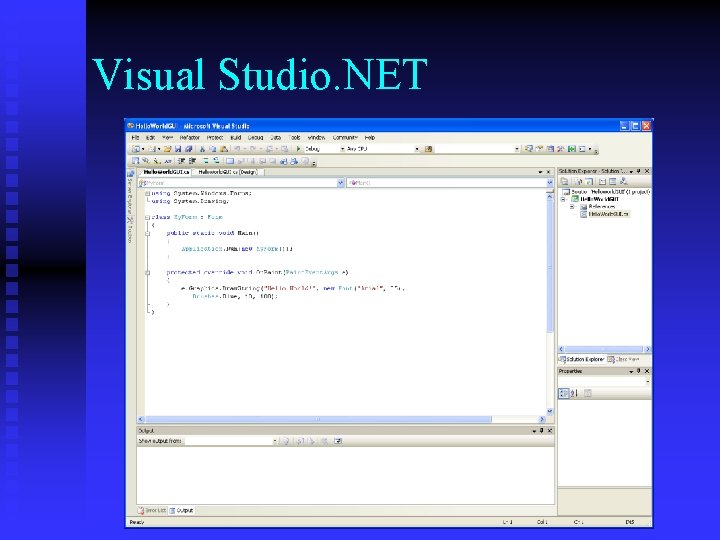The image size is (720, 540).
Task: Click Show All Files in Solution Explorer
Action: coord(579,182)
